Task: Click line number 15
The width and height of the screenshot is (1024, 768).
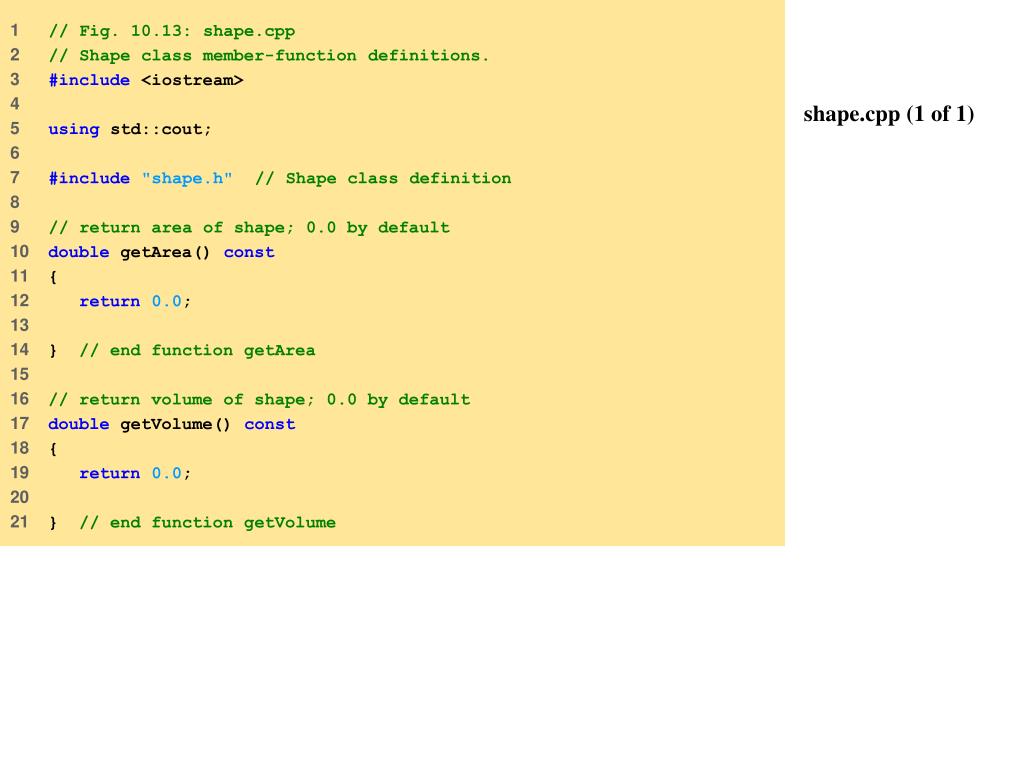Action: click(19, 374)
